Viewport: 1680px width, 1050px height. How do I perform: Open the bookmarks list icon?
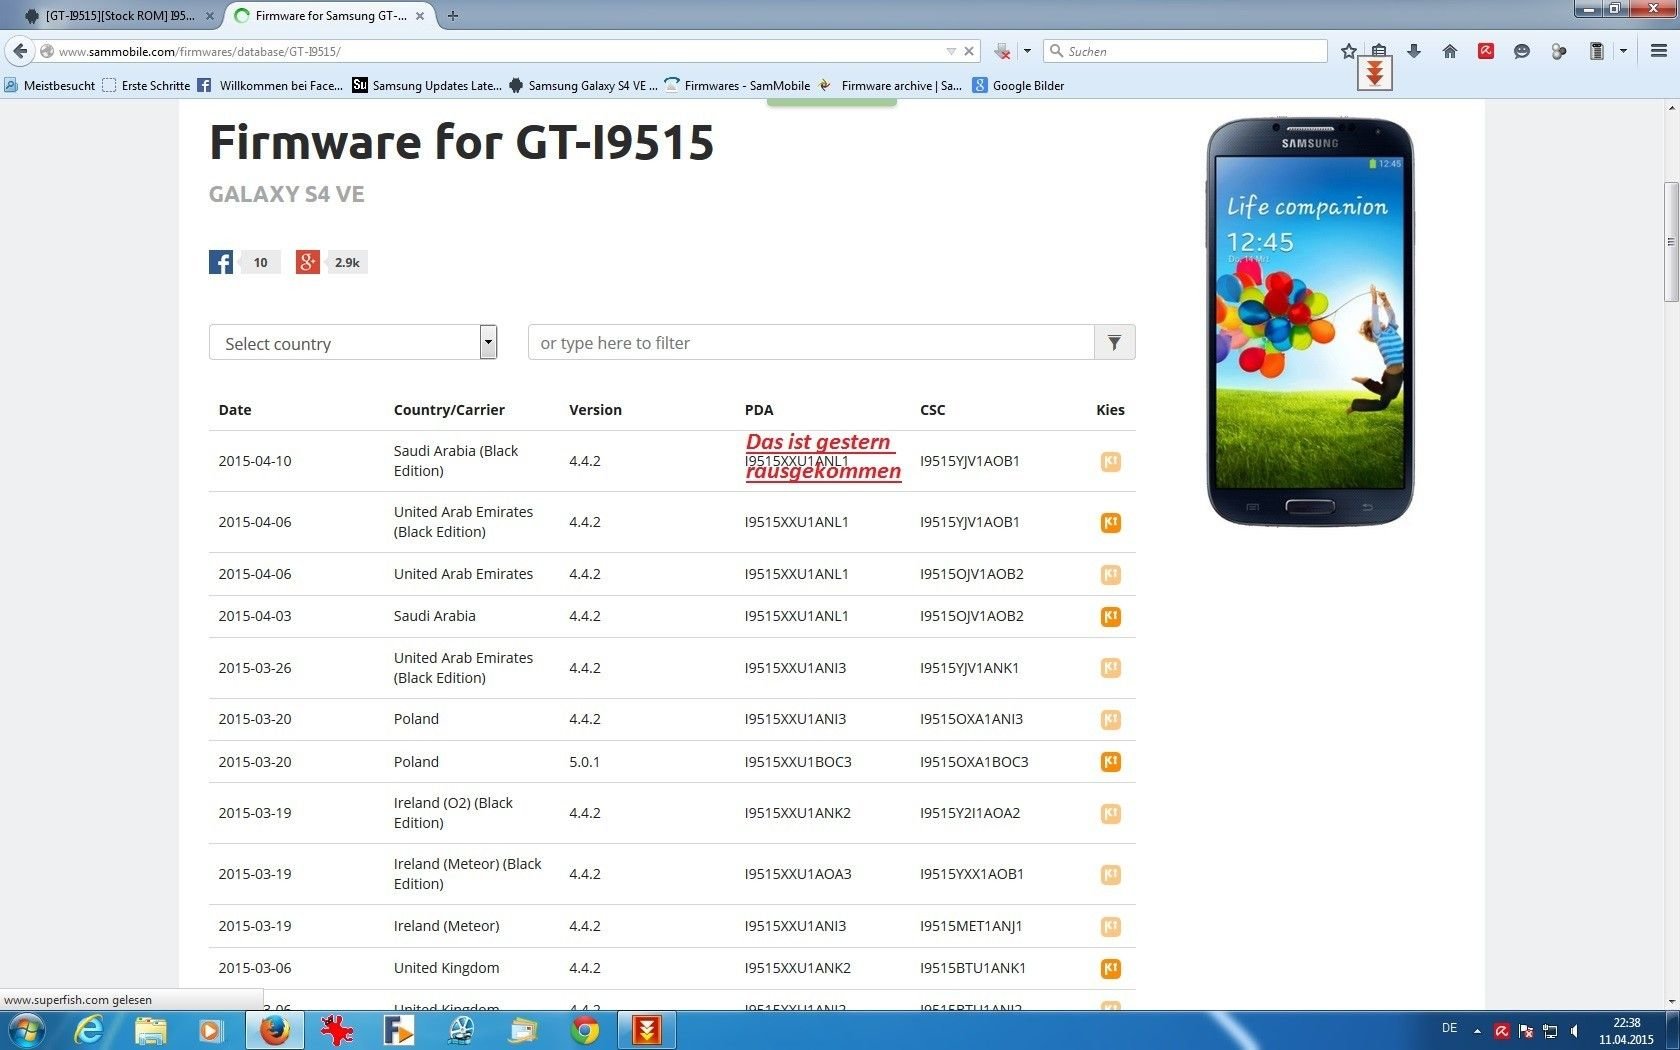pos(1379,51)
